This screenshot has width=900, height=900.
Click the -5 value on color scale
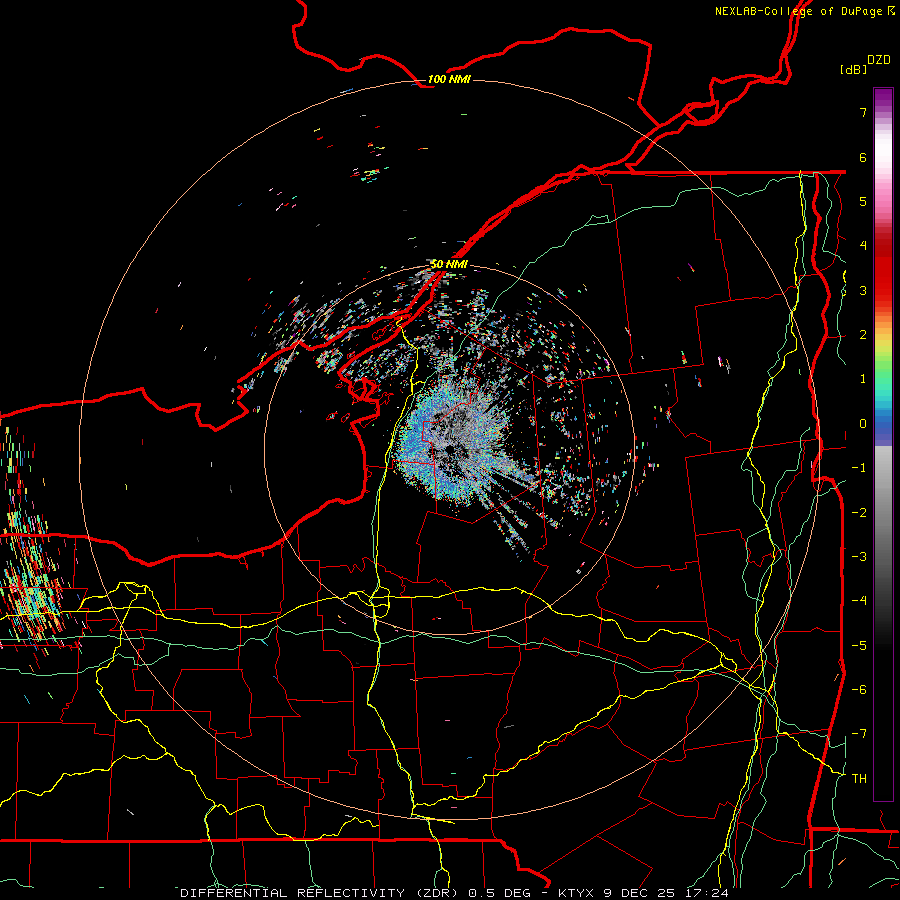click(x=859, y=646)
